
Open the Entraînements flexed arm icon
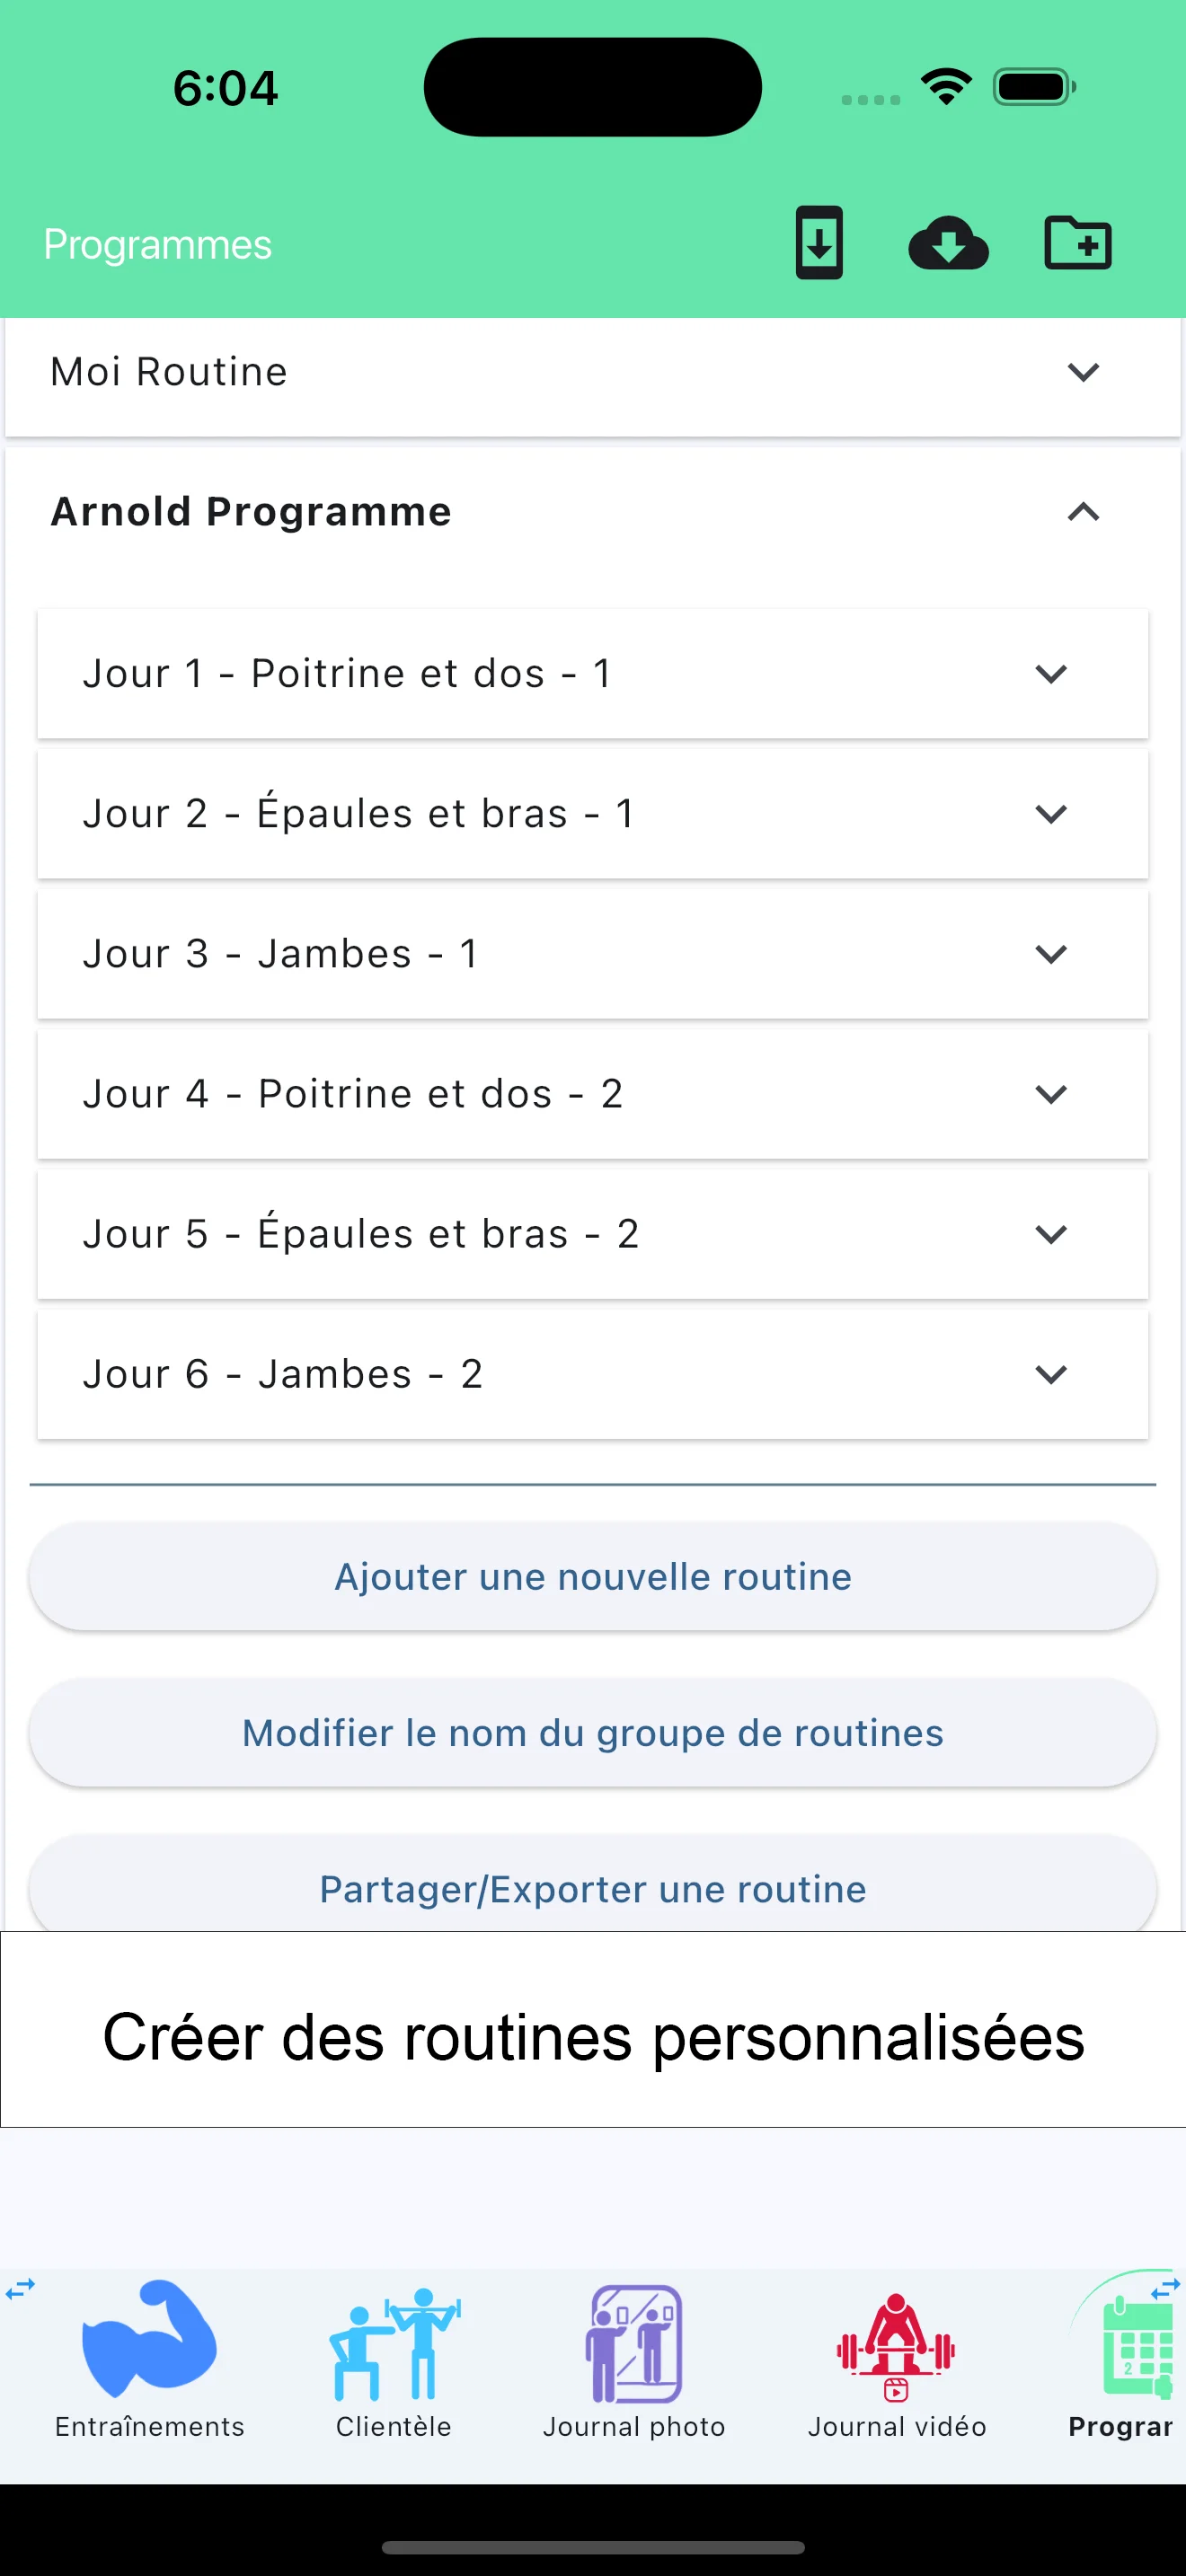point(149,2340)
